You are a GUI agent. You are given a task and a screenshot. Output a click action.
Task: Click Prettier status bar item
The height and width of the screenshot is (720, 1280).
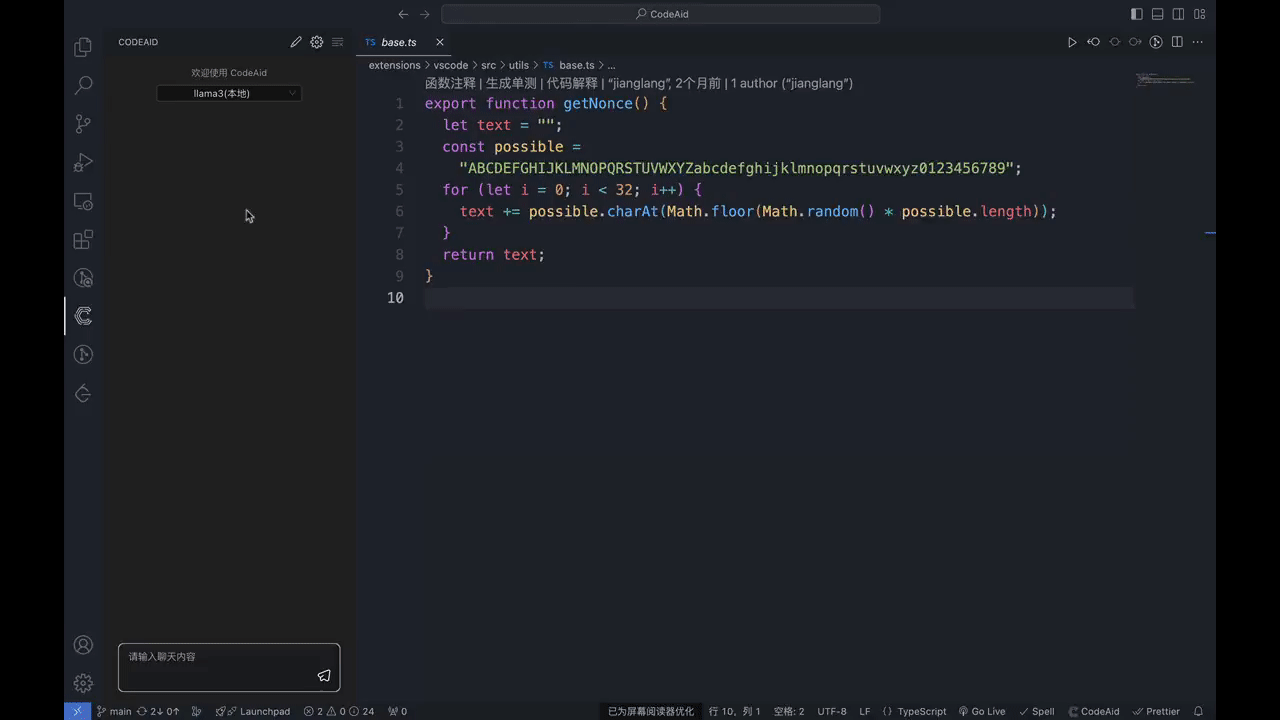(1156, 711)
